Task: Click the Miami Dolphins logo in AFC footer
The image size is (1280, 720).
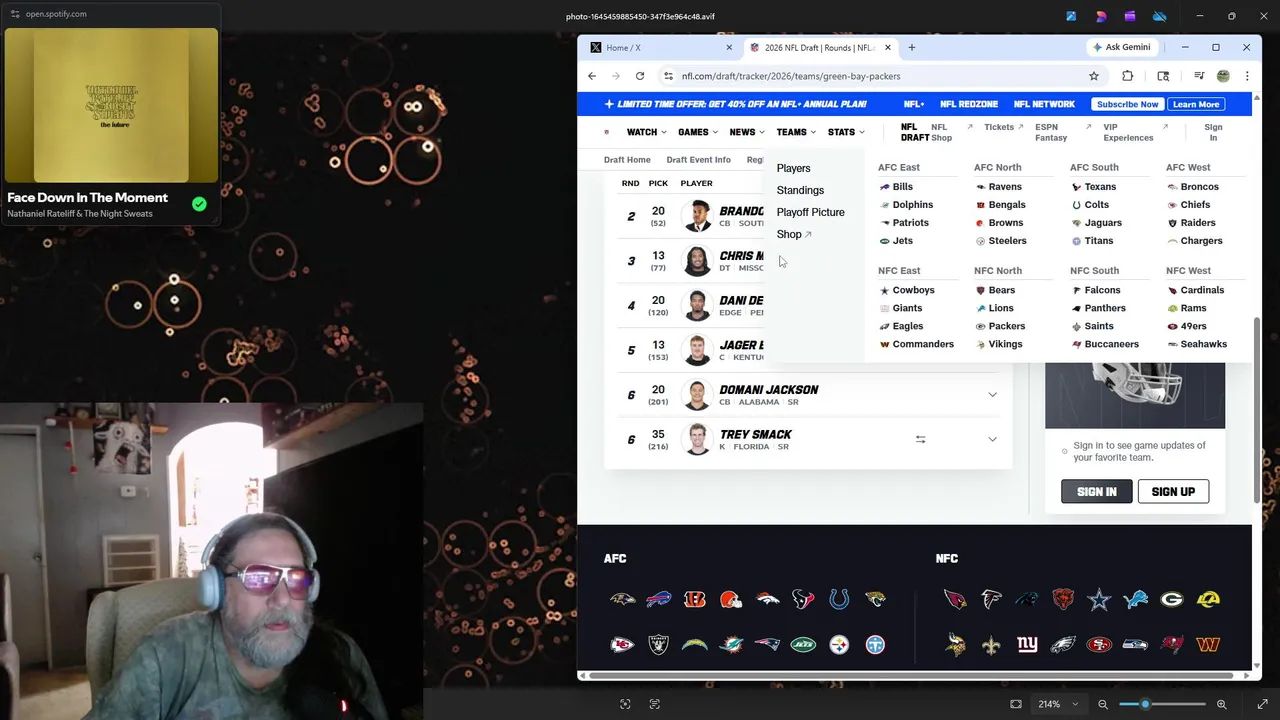Action: (731, 645)
